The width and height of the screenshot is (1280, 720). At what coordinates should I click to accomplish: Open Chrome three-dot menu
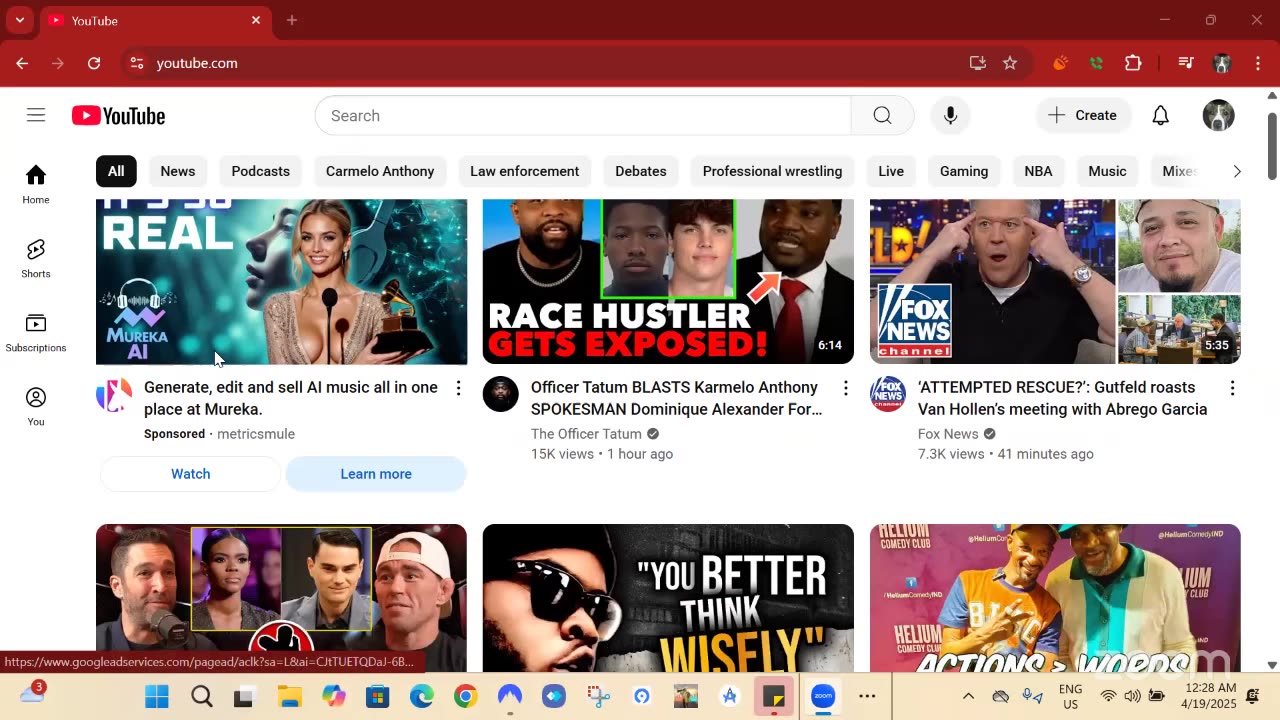point(1257,63)
